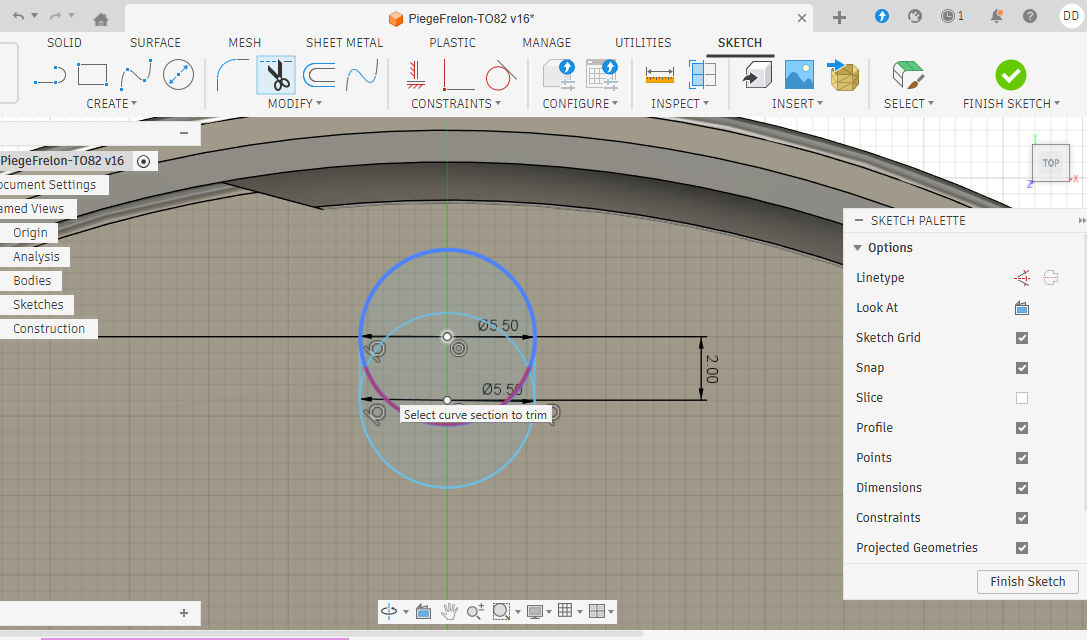1087x640 pixels.
Task: Click the Measure ruler icon
Action: [x=660, y=75]
